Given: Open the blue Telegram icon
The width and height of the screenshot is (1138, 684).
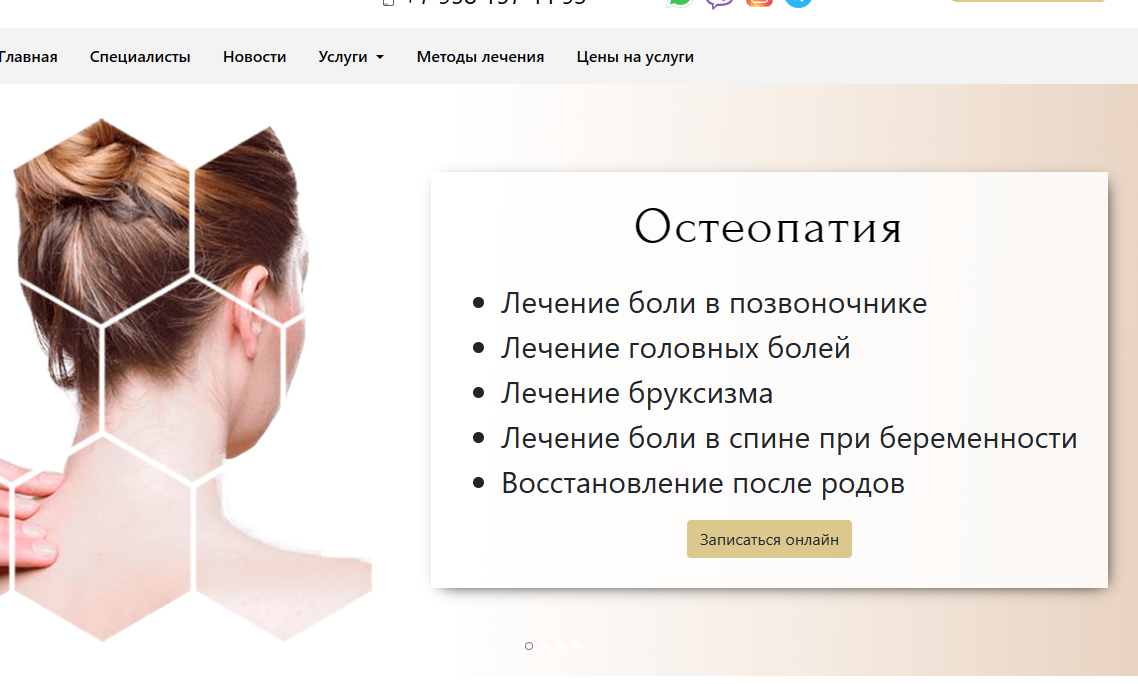Looking at the screenshot, I should [x=798, y=3].
